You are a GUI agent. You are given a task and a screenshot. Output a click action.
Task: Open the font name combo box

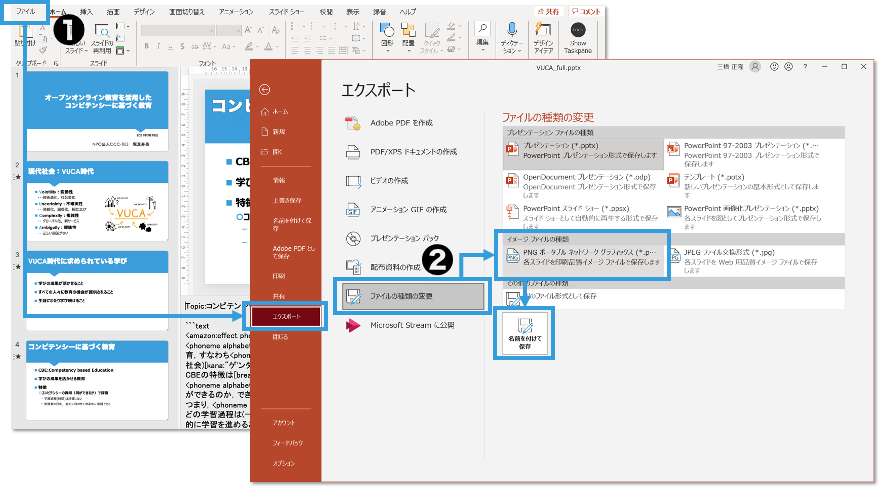pos(175,30)
